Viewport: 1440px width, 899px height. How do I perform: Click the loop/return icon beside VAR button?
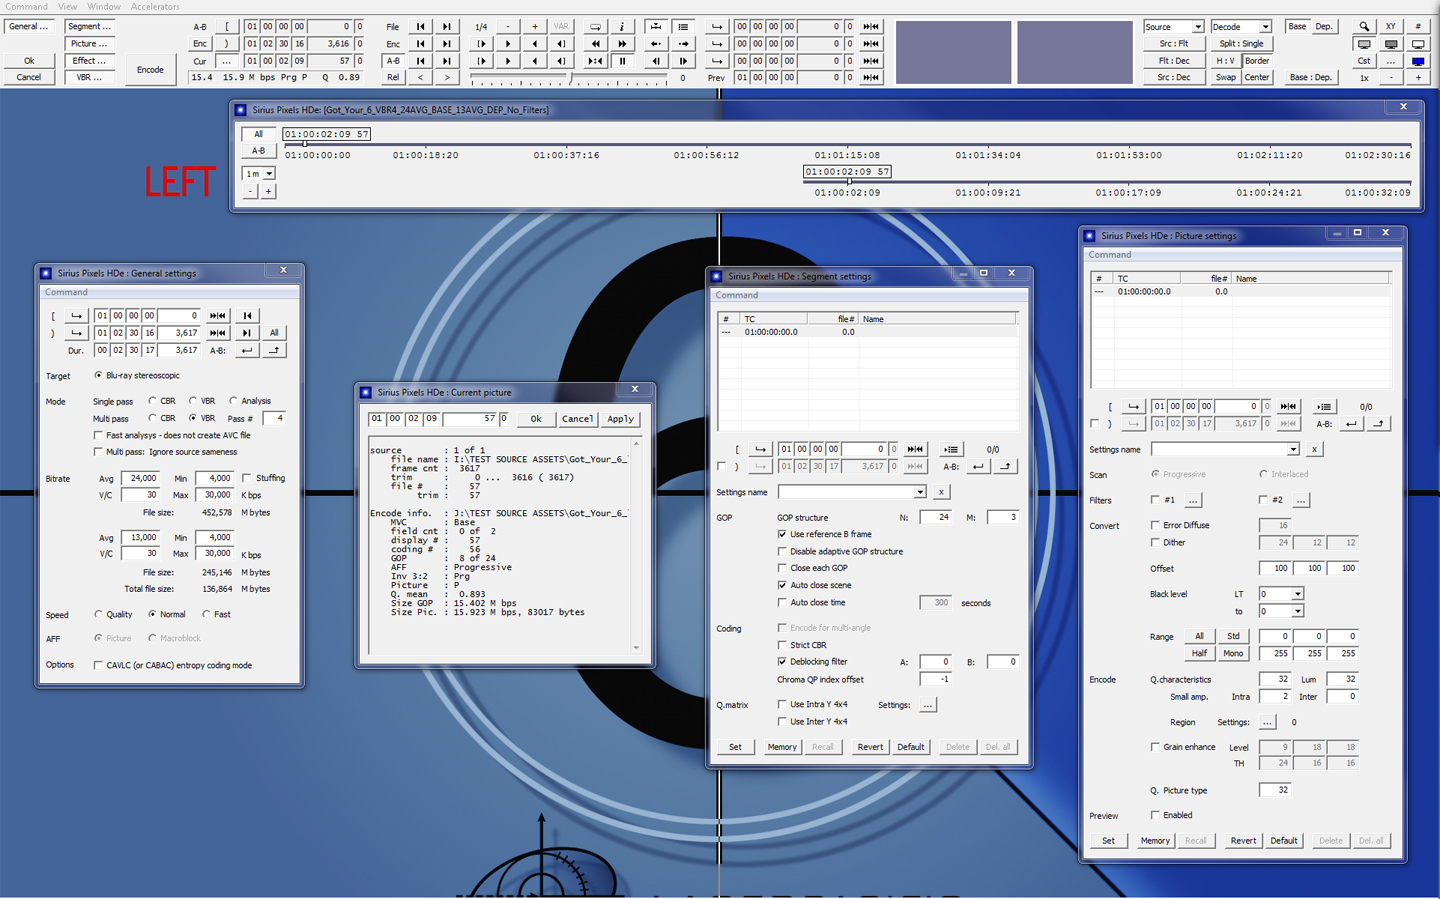tap(596, 27)
